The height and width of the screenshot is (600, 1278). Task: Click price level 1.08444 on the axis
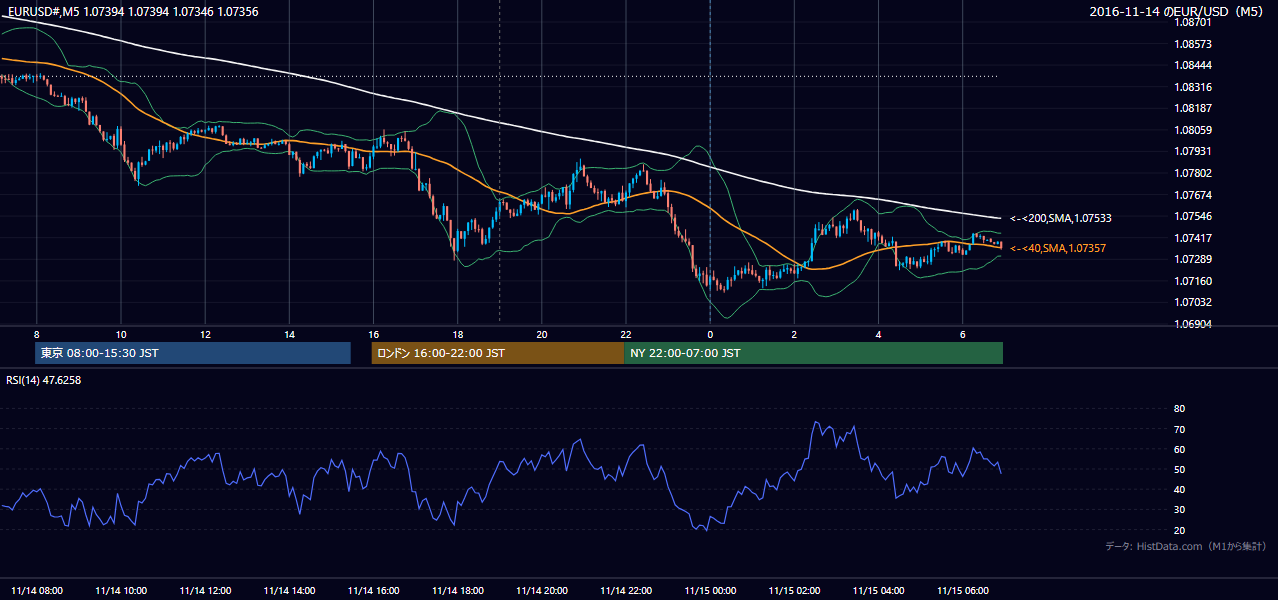pos(1194,65)
